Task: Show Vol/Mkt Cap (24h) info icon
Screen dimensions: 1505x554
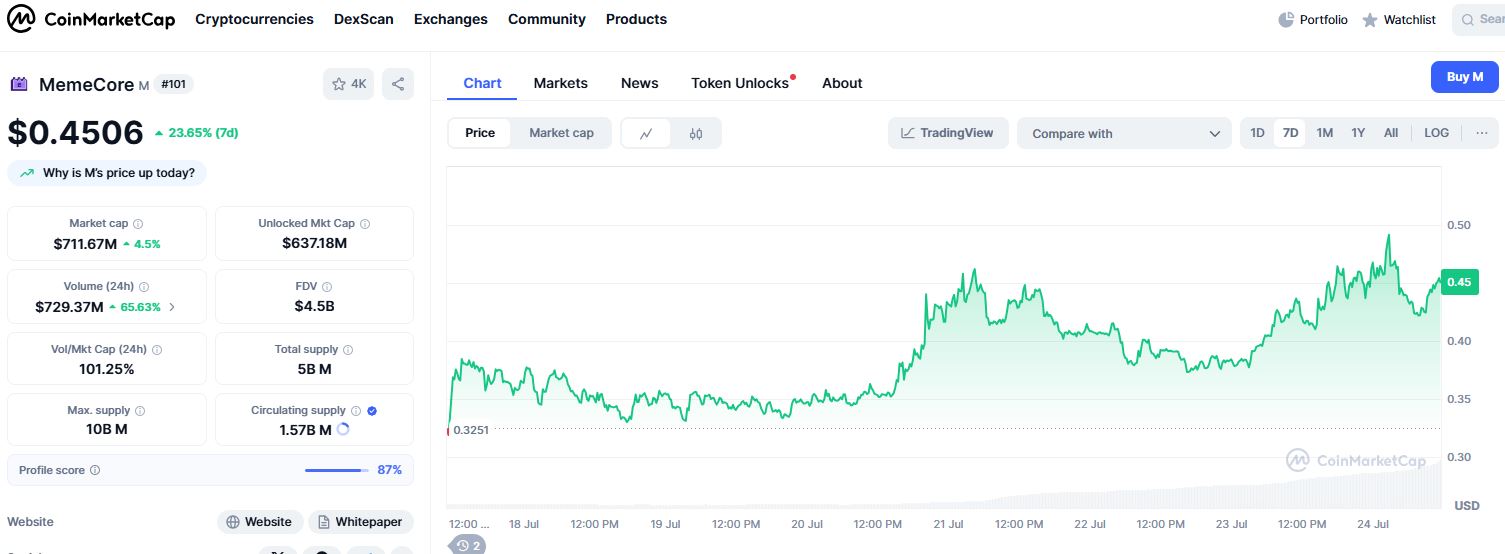Action: click(157, 350)
